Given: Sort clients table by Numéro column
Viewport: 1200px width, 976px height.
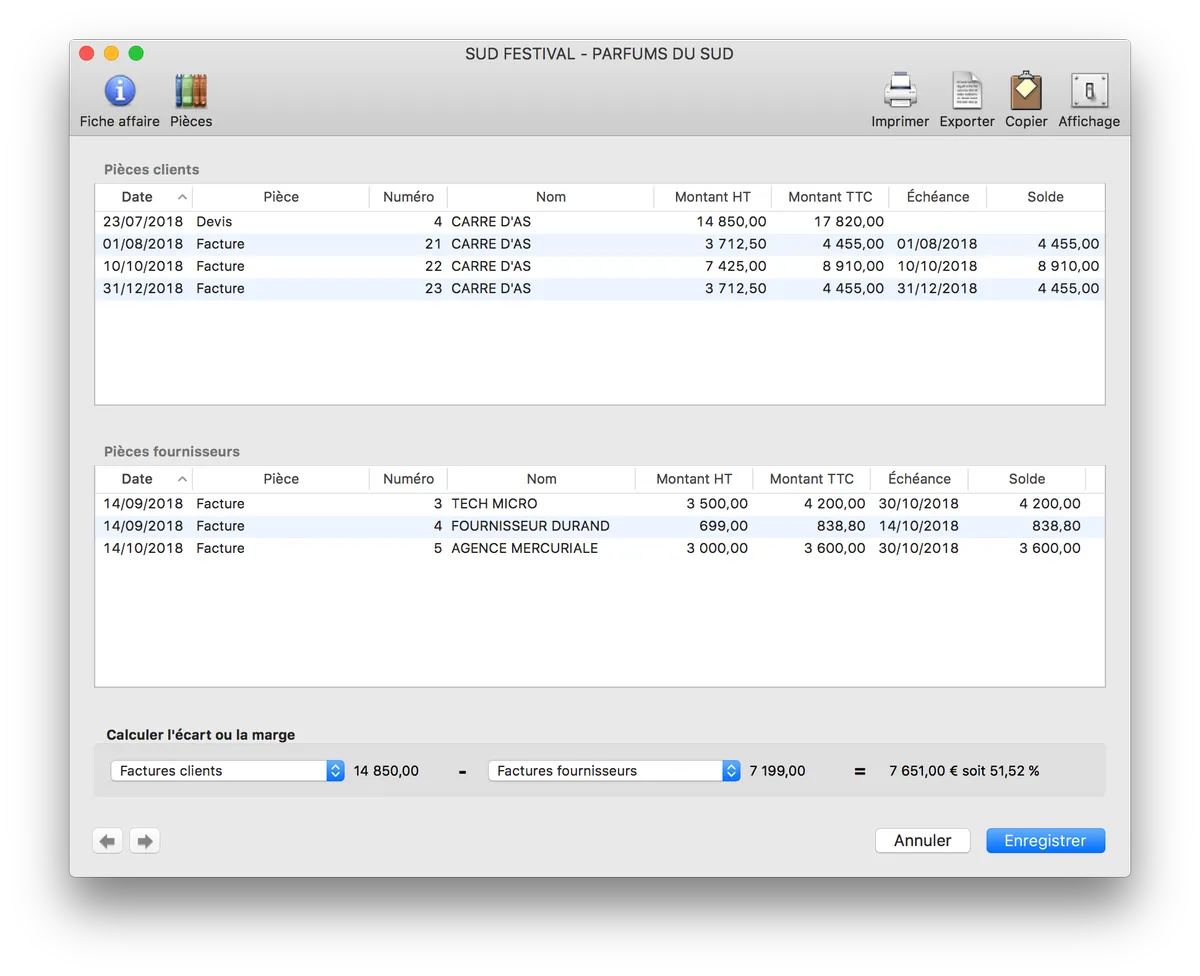Looking at the screenshot, I should pyautogui.click(x=408, y=197).
